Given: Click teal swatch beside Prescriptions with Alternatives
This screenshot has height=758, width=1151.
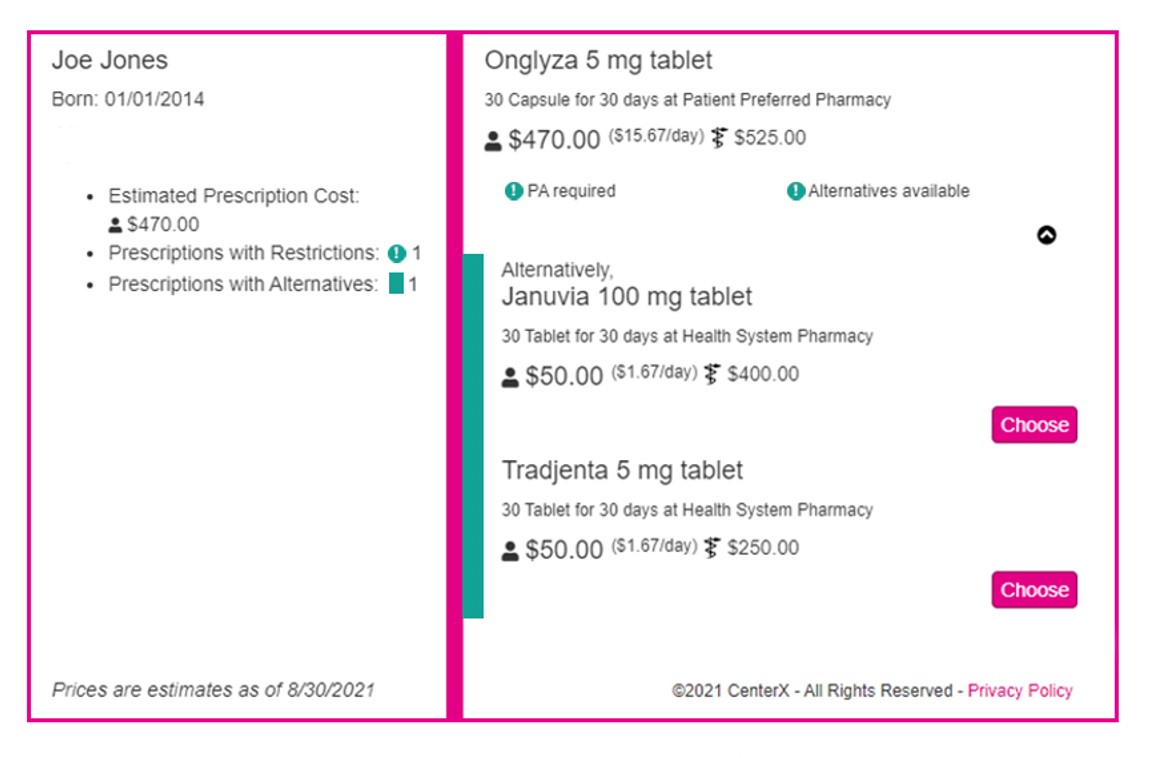Looking at the screenshot, I should pos(396,284).
